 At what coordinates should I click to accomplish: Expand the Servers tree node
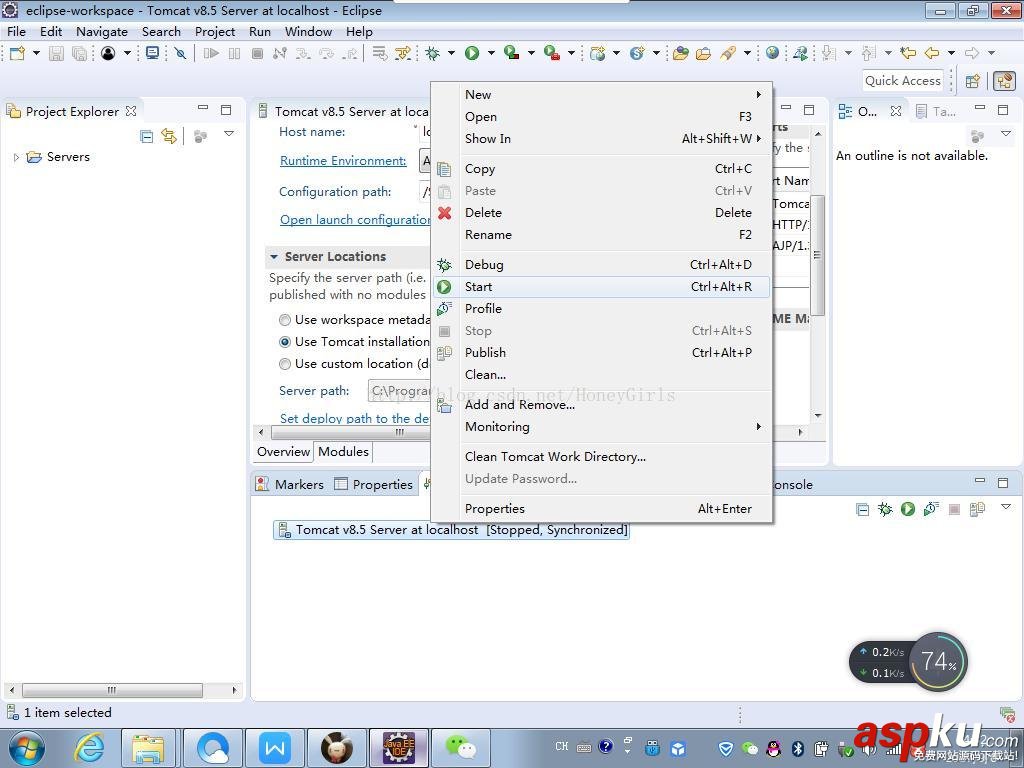coord(16,157)
